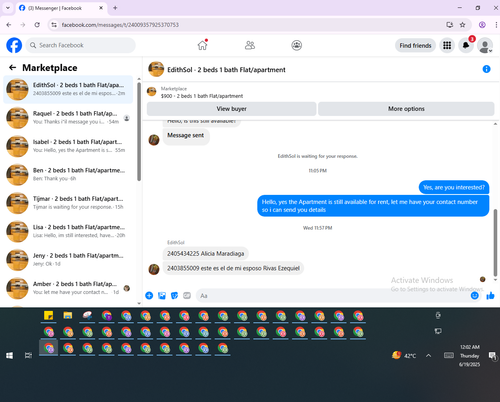500x402 pixels.
Task: Open new browser tab with plus
Action: [115, 8]
